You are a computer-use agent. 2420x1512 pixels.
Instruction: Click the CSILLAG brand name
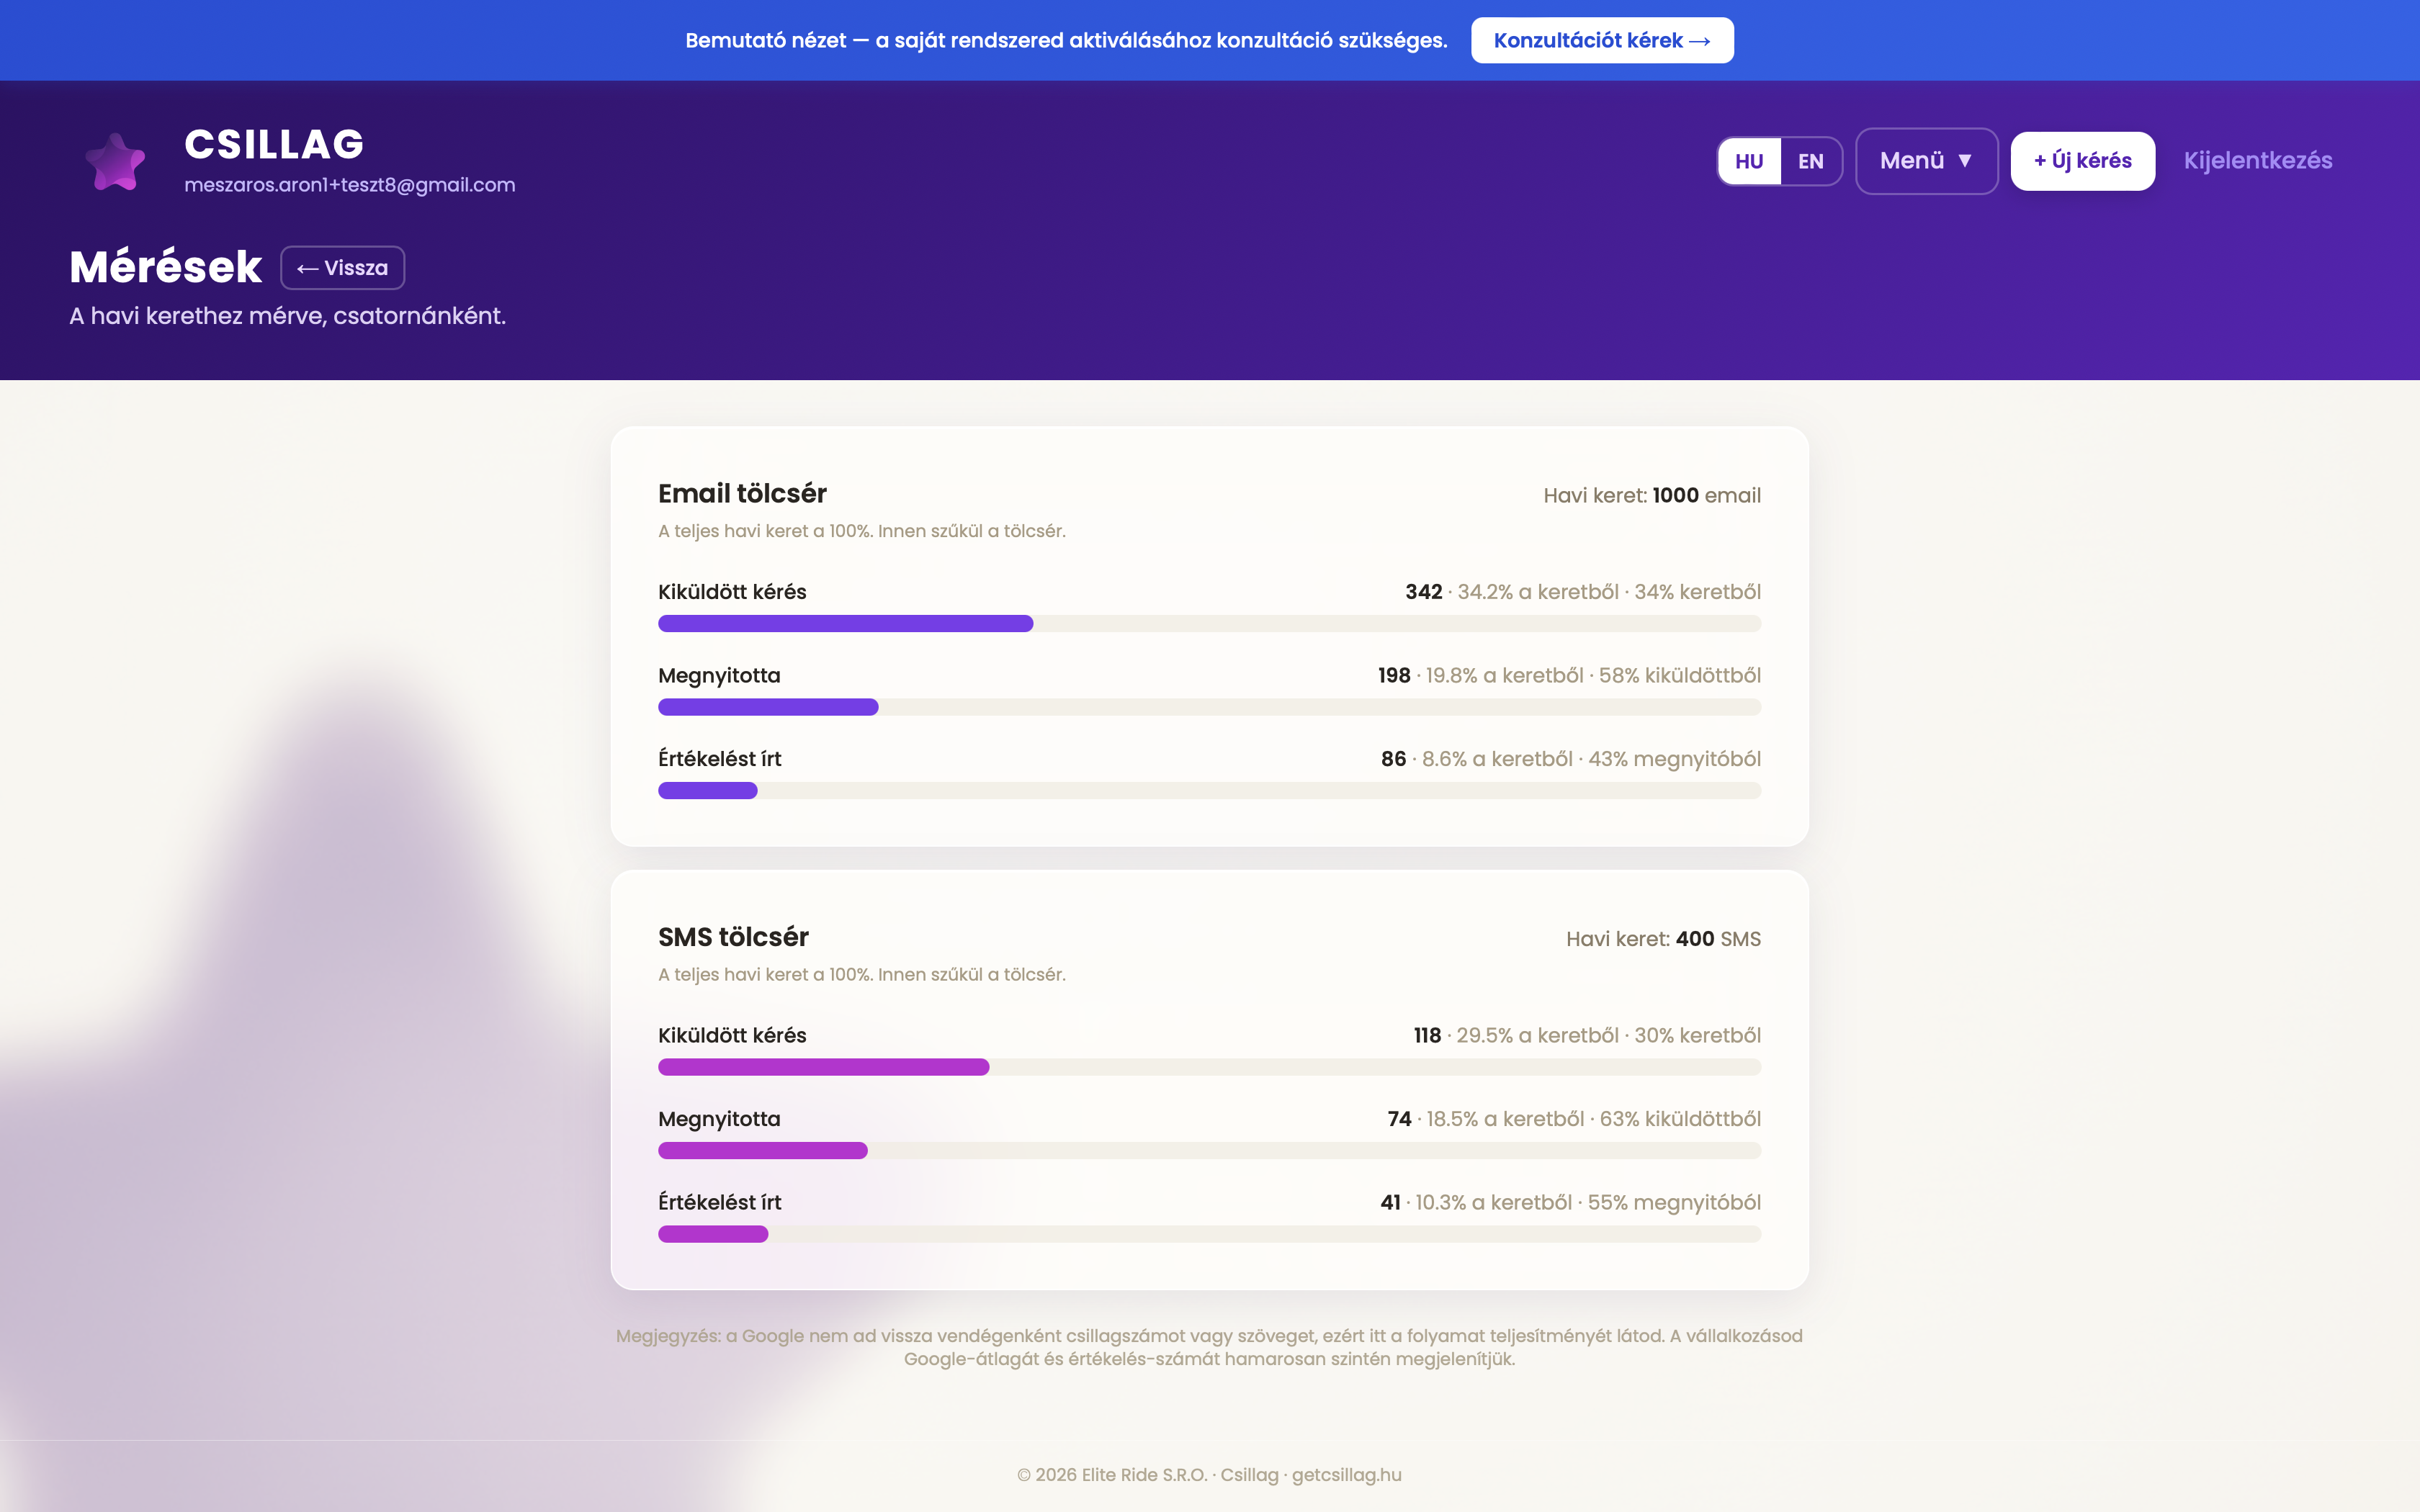click(274, 145)
